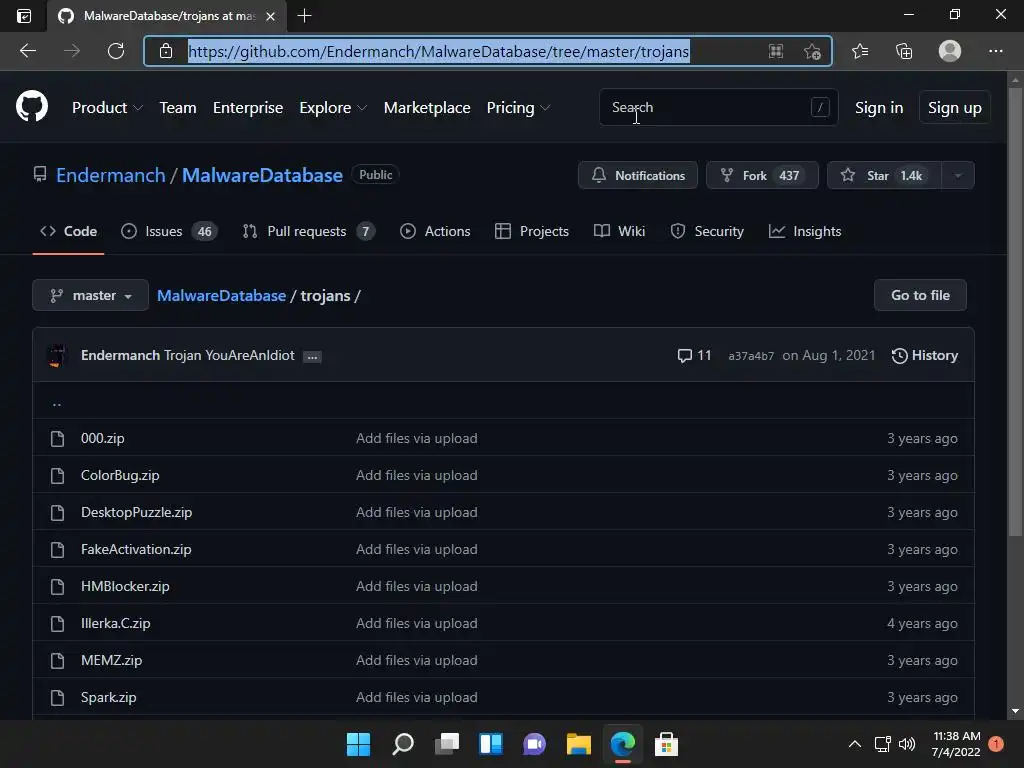Image resolution: width=1024 pixels, height=768 pixels.
Task: Open Chat app on taskbar
Action: click(x=534, y=744)
